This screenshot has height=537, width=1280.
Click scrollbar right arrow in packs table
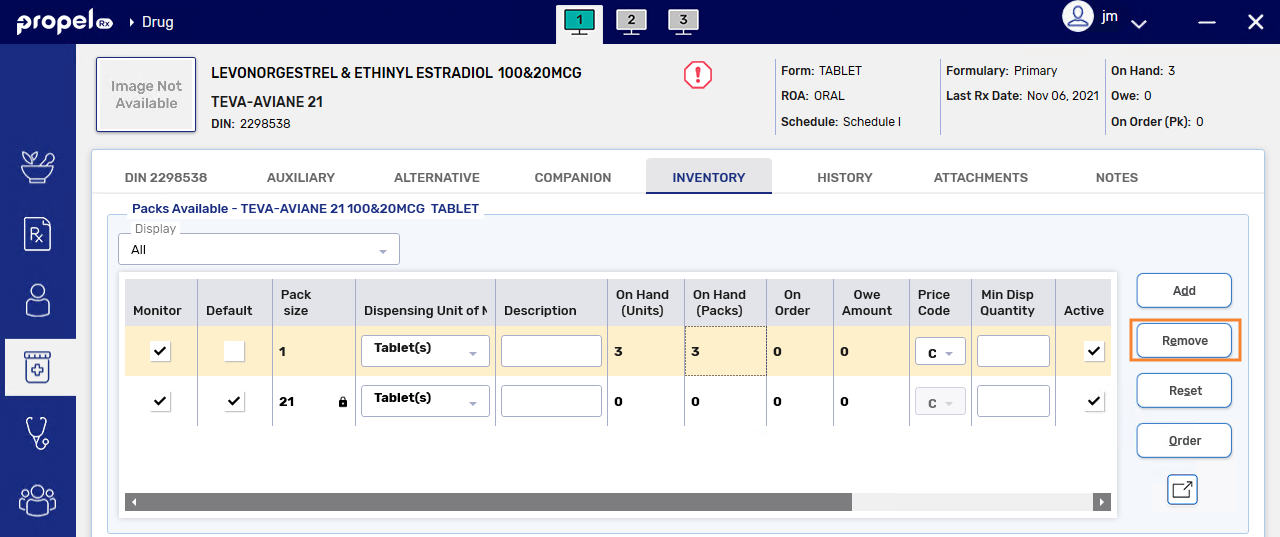click(1102, 502)
